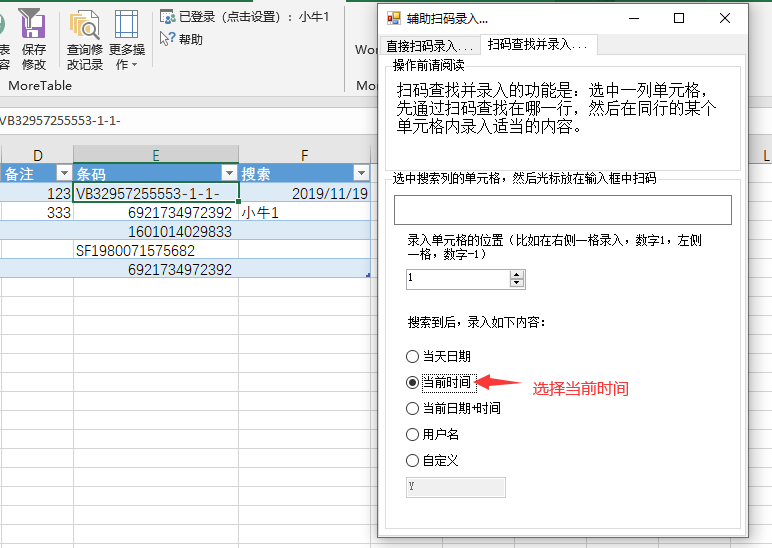Image resolution: width=772 pixels, height=548 pixels.
Task: Click the barcode scan input box
Action: coord(562,210)
